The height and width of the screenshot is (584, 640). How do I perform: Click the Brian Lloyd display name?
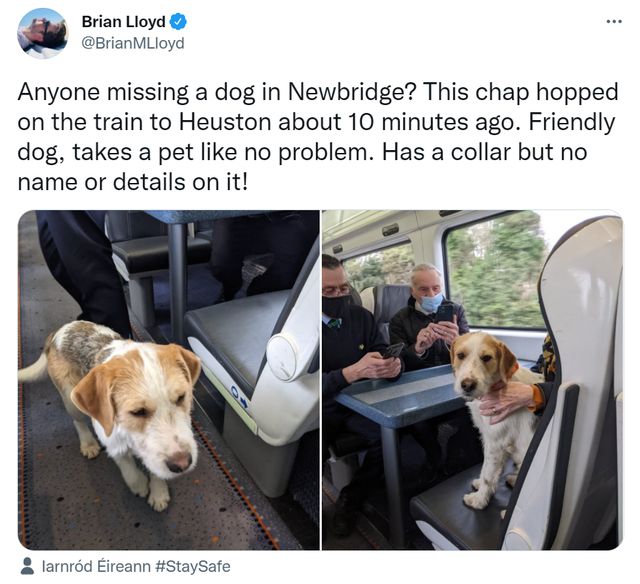123,22
